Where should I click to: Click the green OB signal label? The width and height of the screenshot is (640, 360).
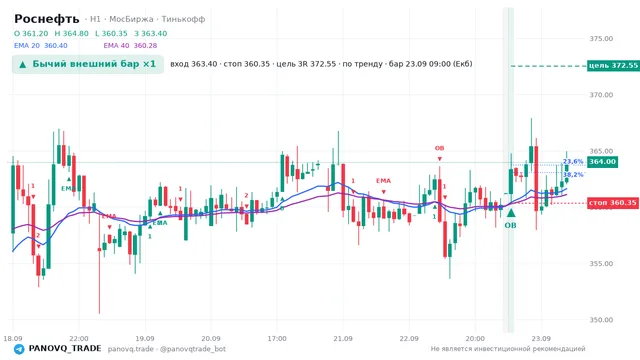pos(511,225)
